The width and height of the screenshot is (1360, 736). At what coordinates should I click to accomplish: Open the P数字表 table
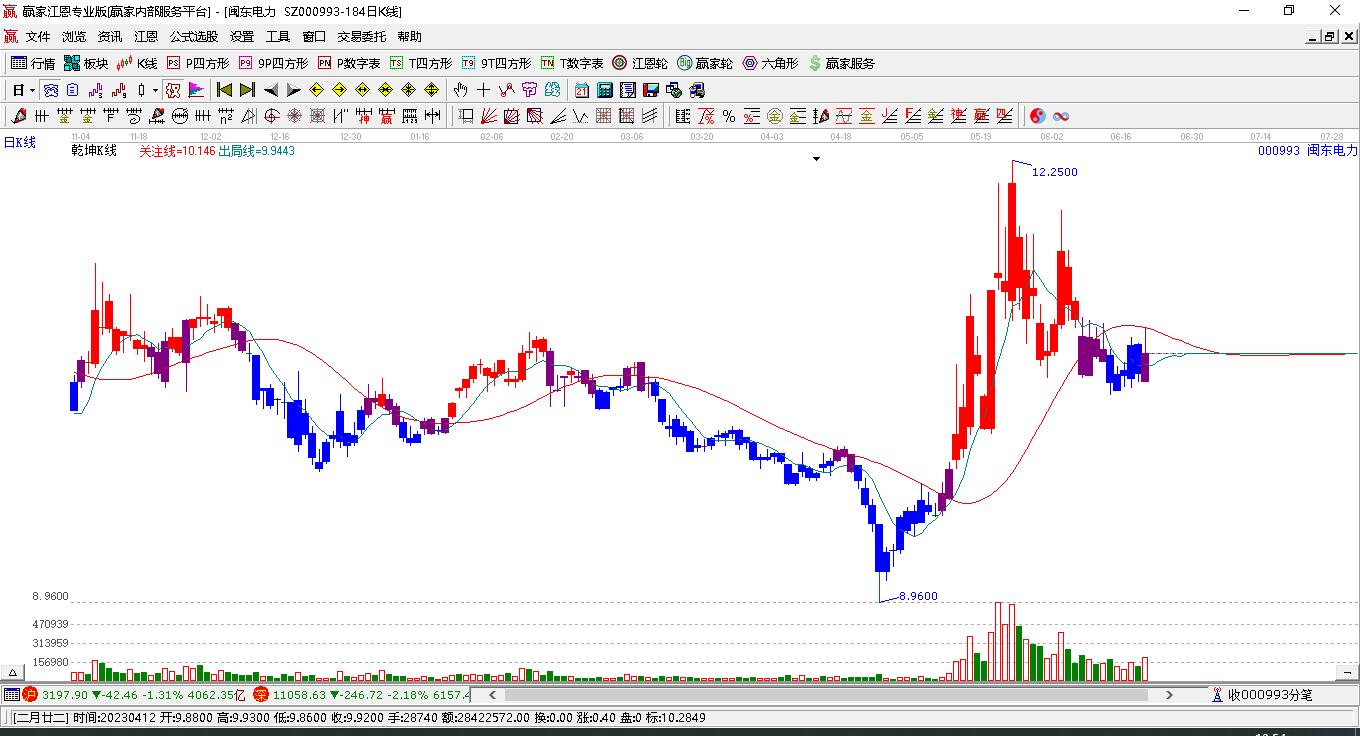tap(349, 63)
